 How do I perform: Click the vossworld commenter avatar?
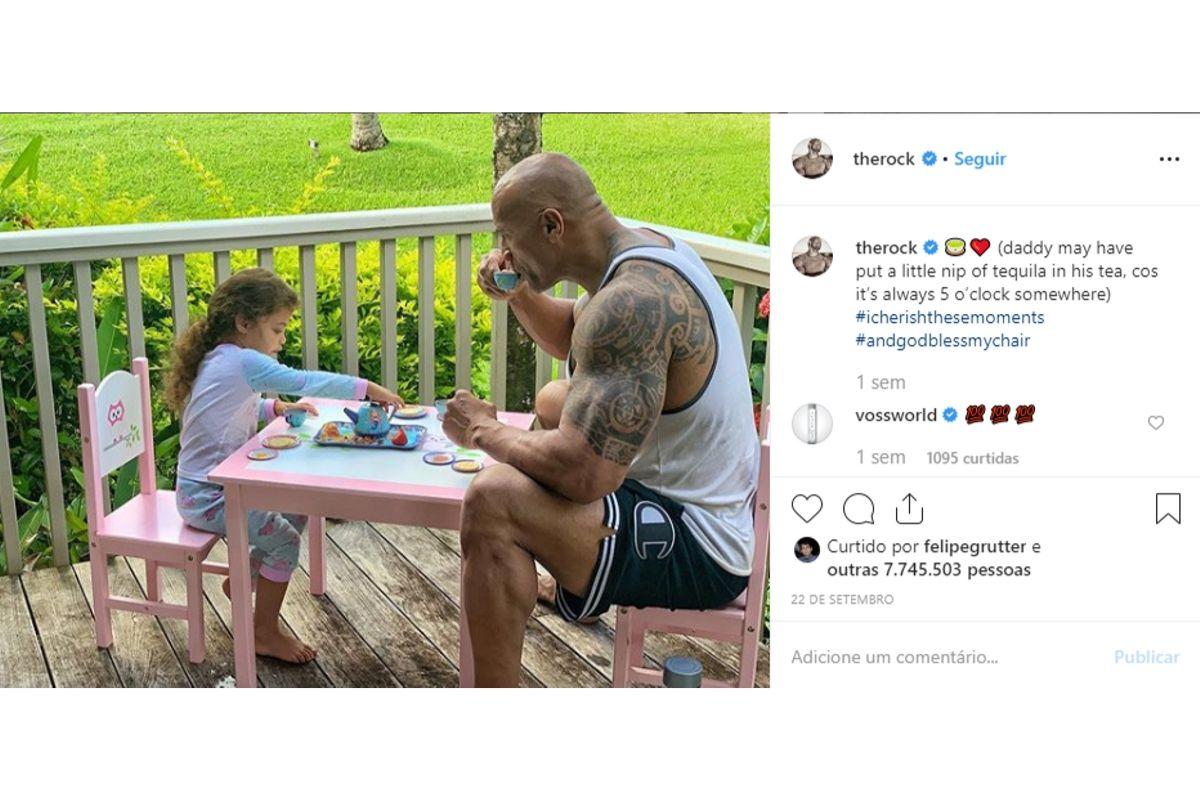(x=812, y=423)
